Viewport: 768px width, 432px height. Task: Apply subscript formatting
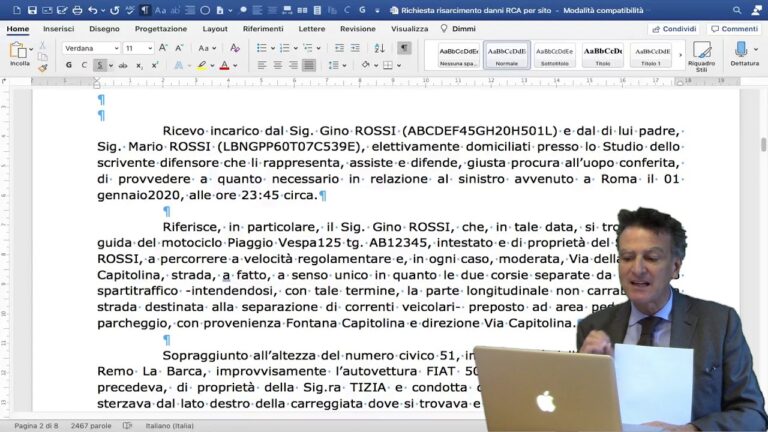139,65
